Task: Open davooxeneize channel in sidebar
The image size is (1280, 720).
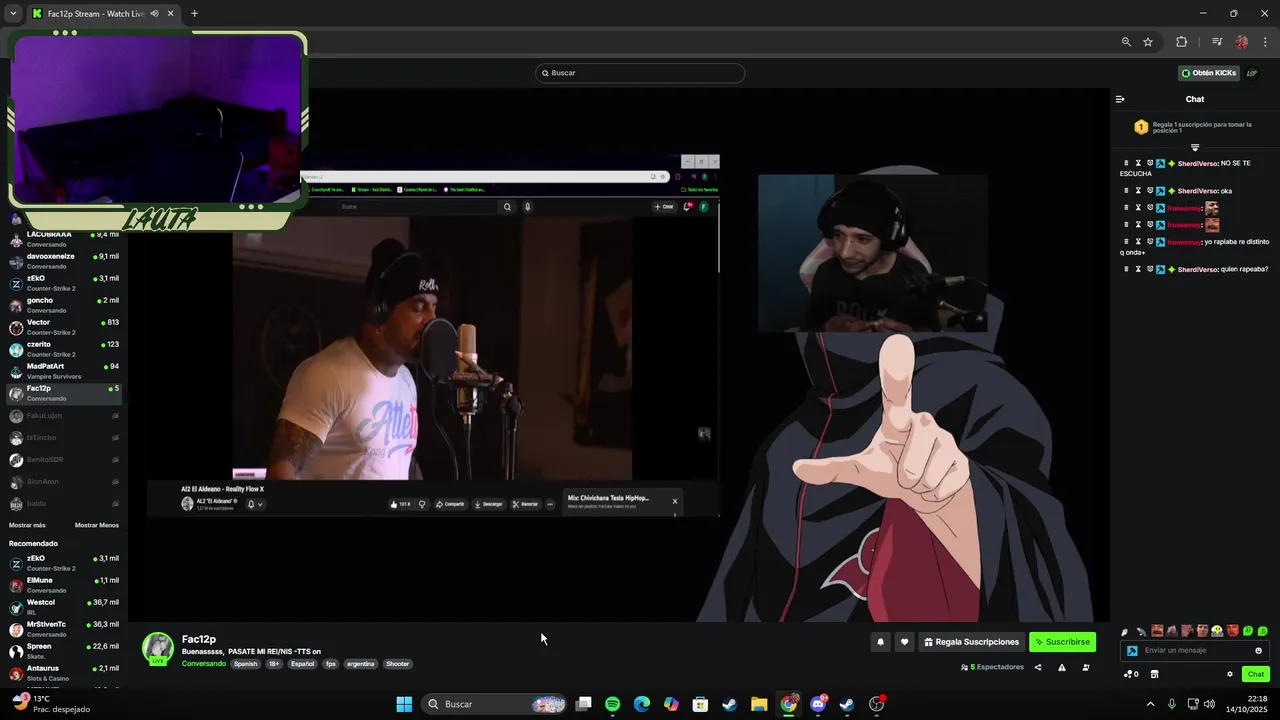Action: [x=64, y=261]
